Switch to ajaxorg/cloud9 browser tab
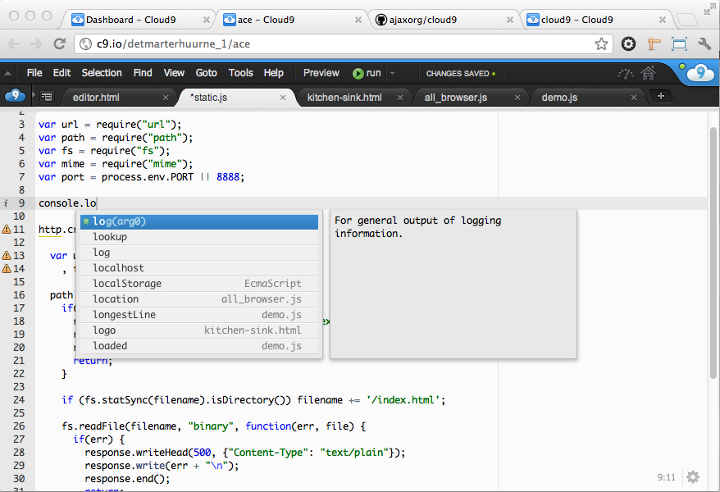Screen dimensions: 720x492 (444, 19)
